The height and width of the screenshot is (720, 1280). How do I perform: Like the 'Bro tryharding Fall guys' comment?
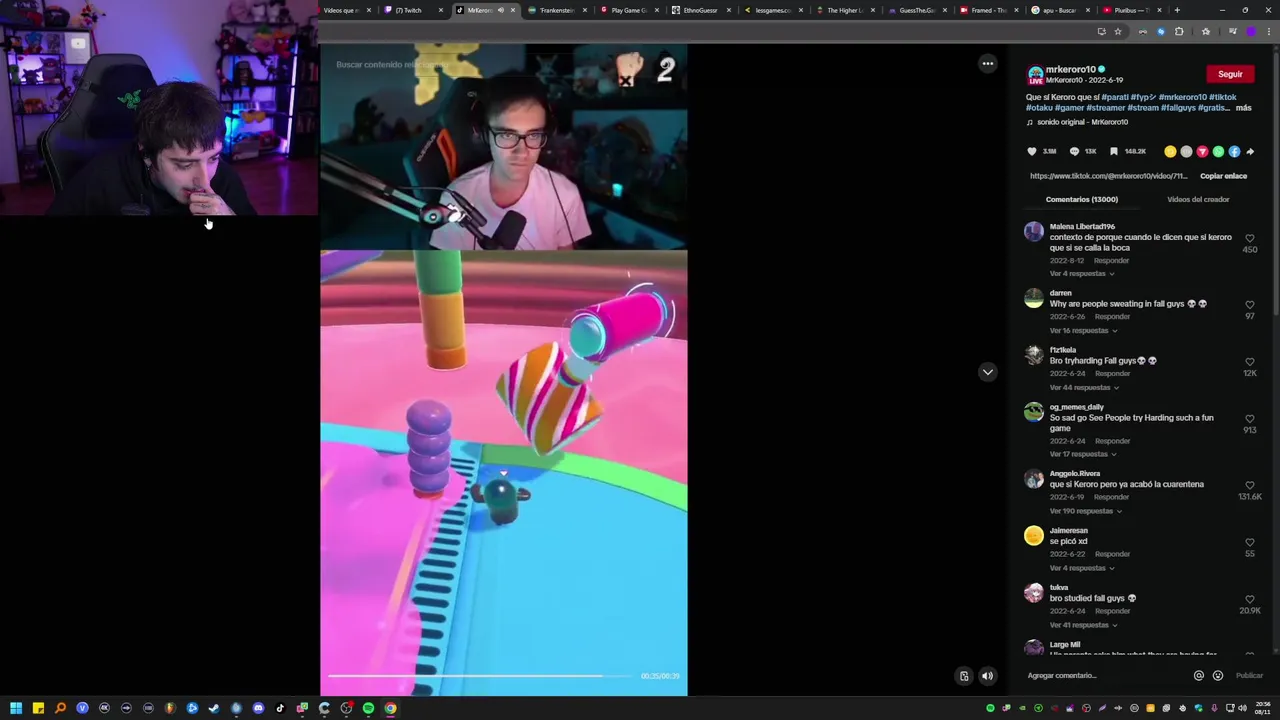click(x=1249, y=362)
